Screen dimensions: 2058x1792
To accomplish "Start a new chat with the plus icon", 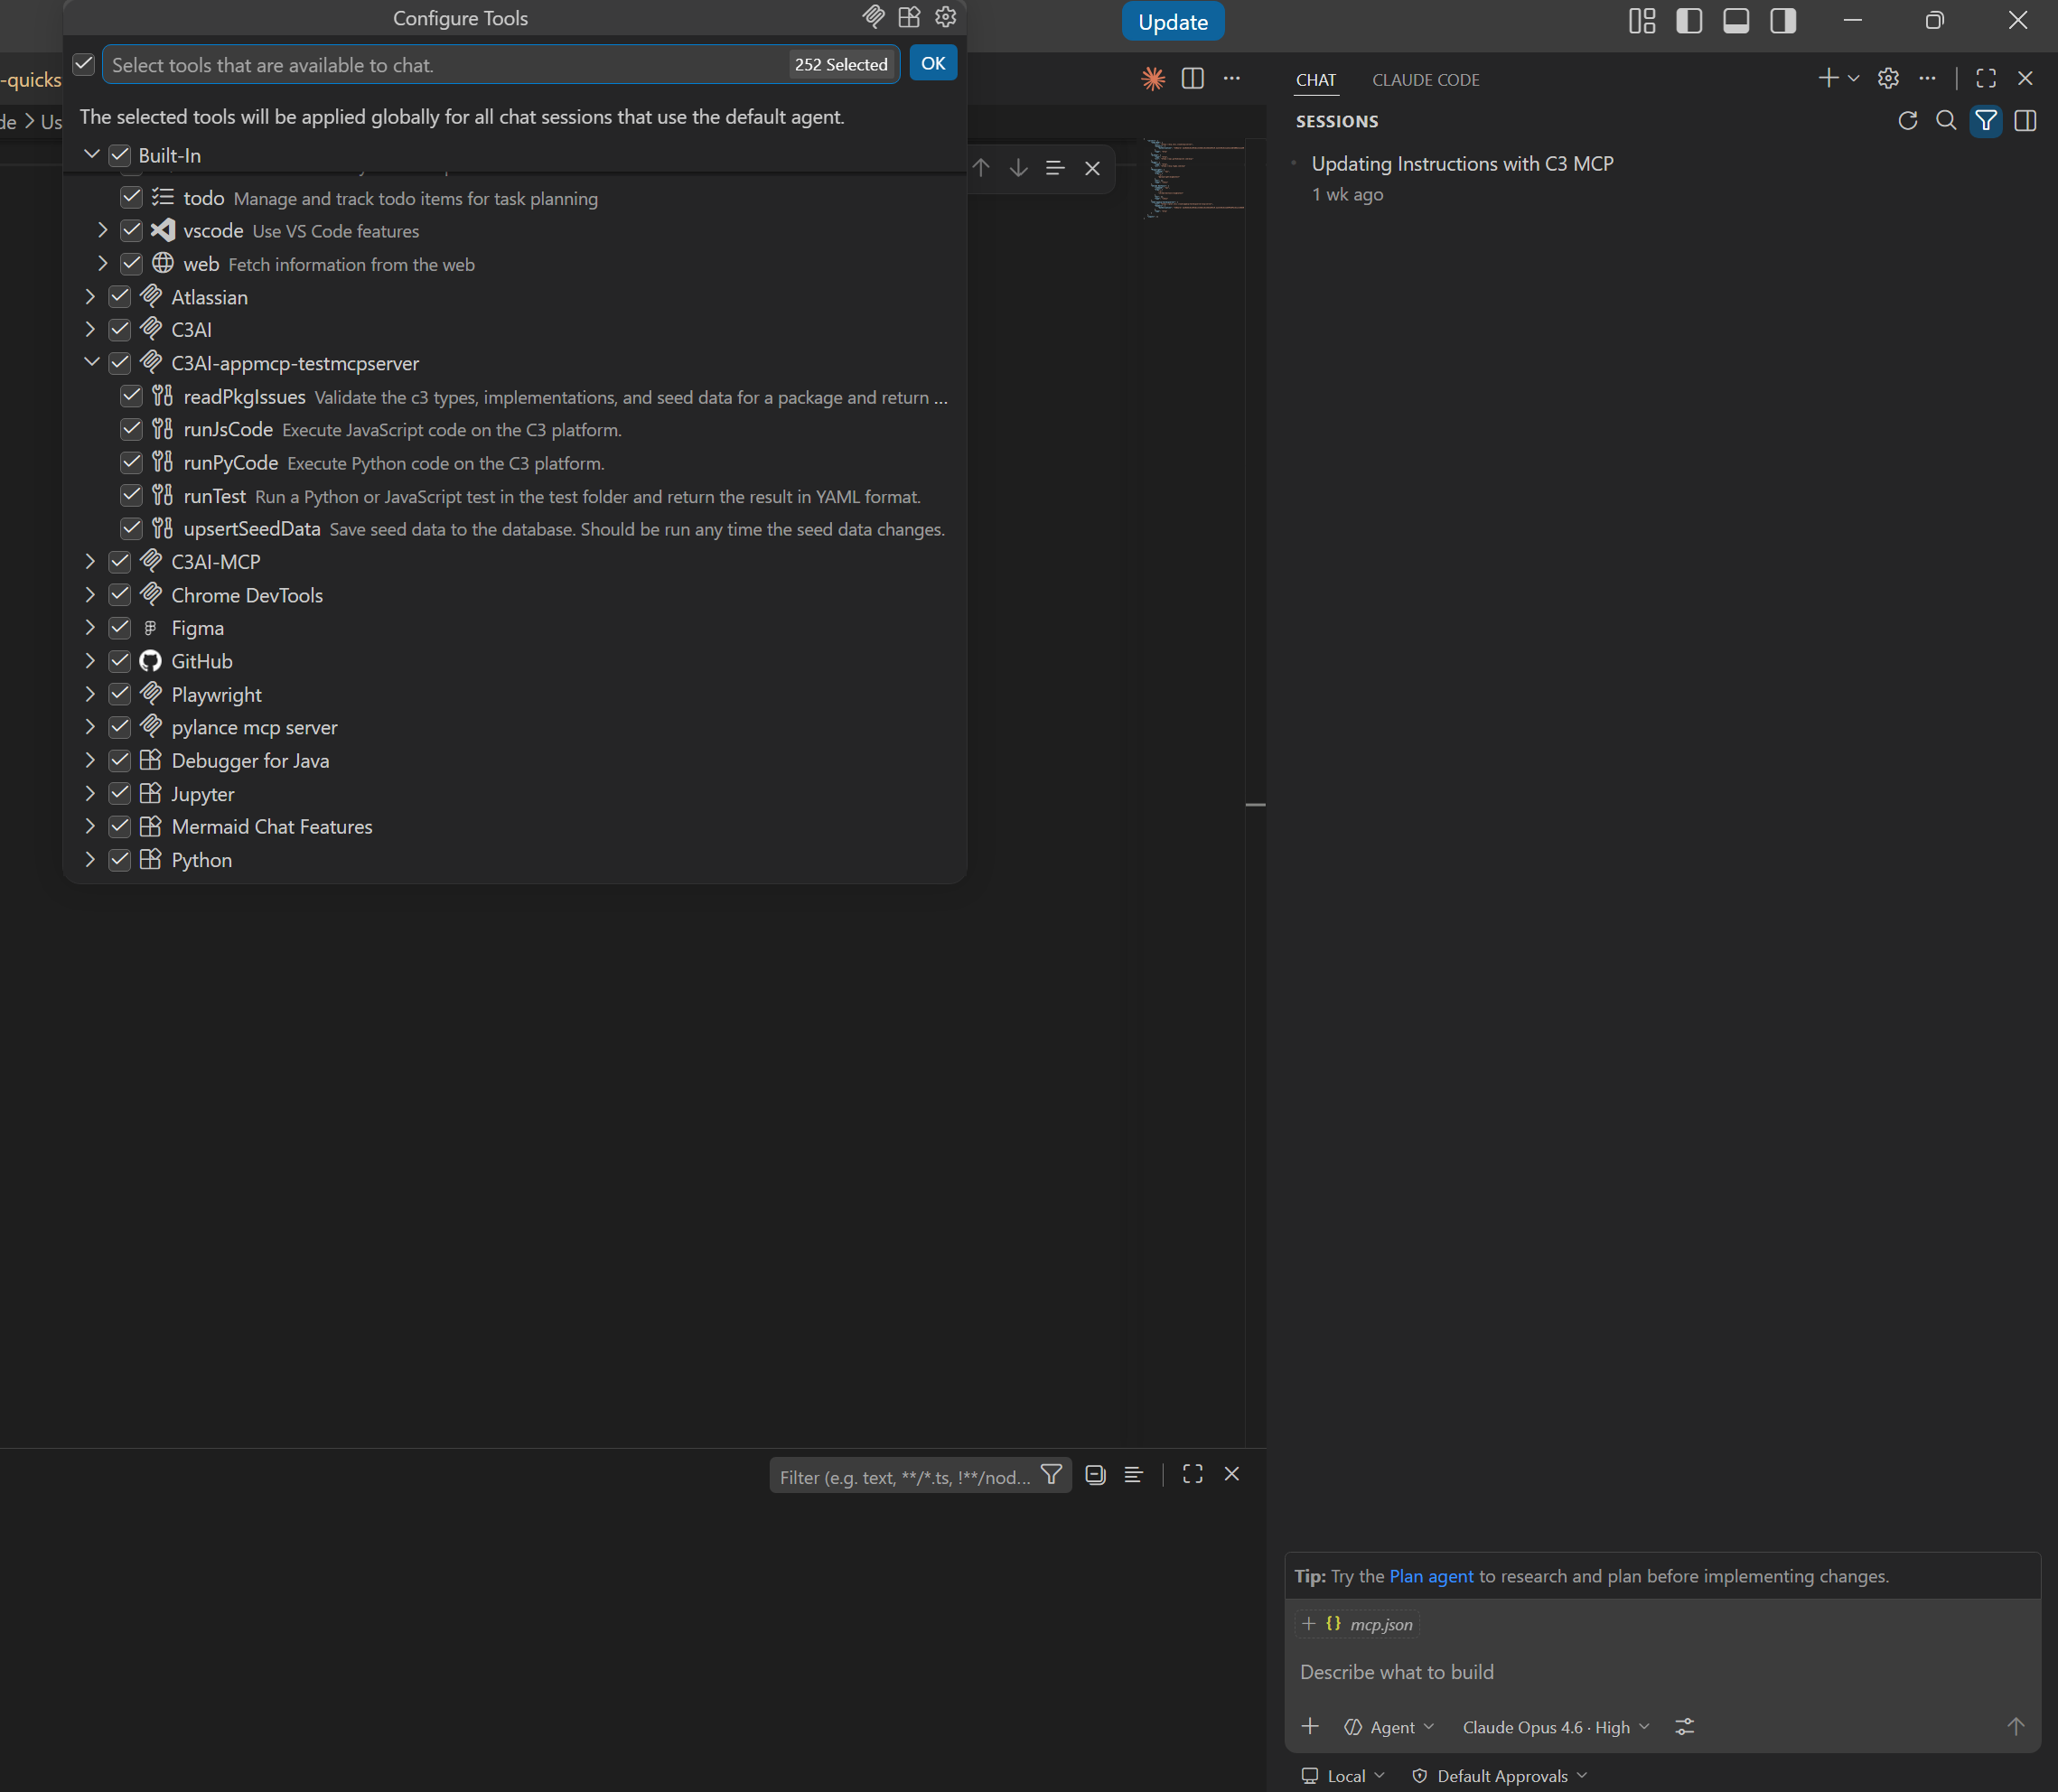I will (x=1828, y=78).
